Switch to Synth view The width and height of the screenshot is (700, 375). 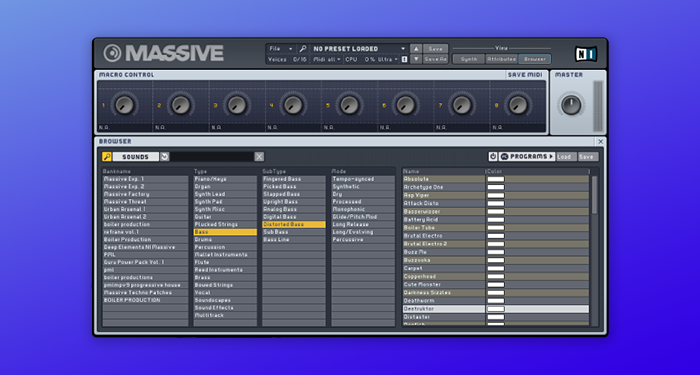469,59
